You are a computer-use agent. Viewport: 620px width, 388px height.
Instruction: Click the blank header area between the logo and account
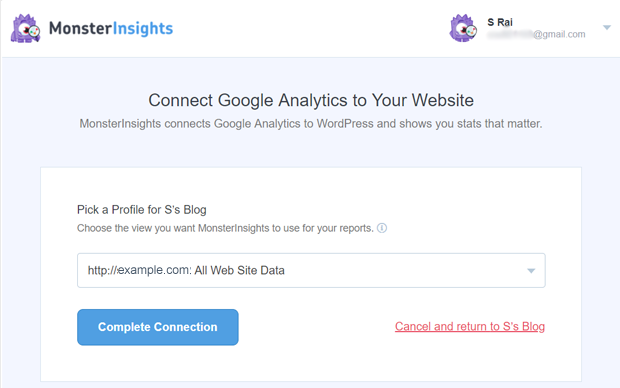pos(310,28)
